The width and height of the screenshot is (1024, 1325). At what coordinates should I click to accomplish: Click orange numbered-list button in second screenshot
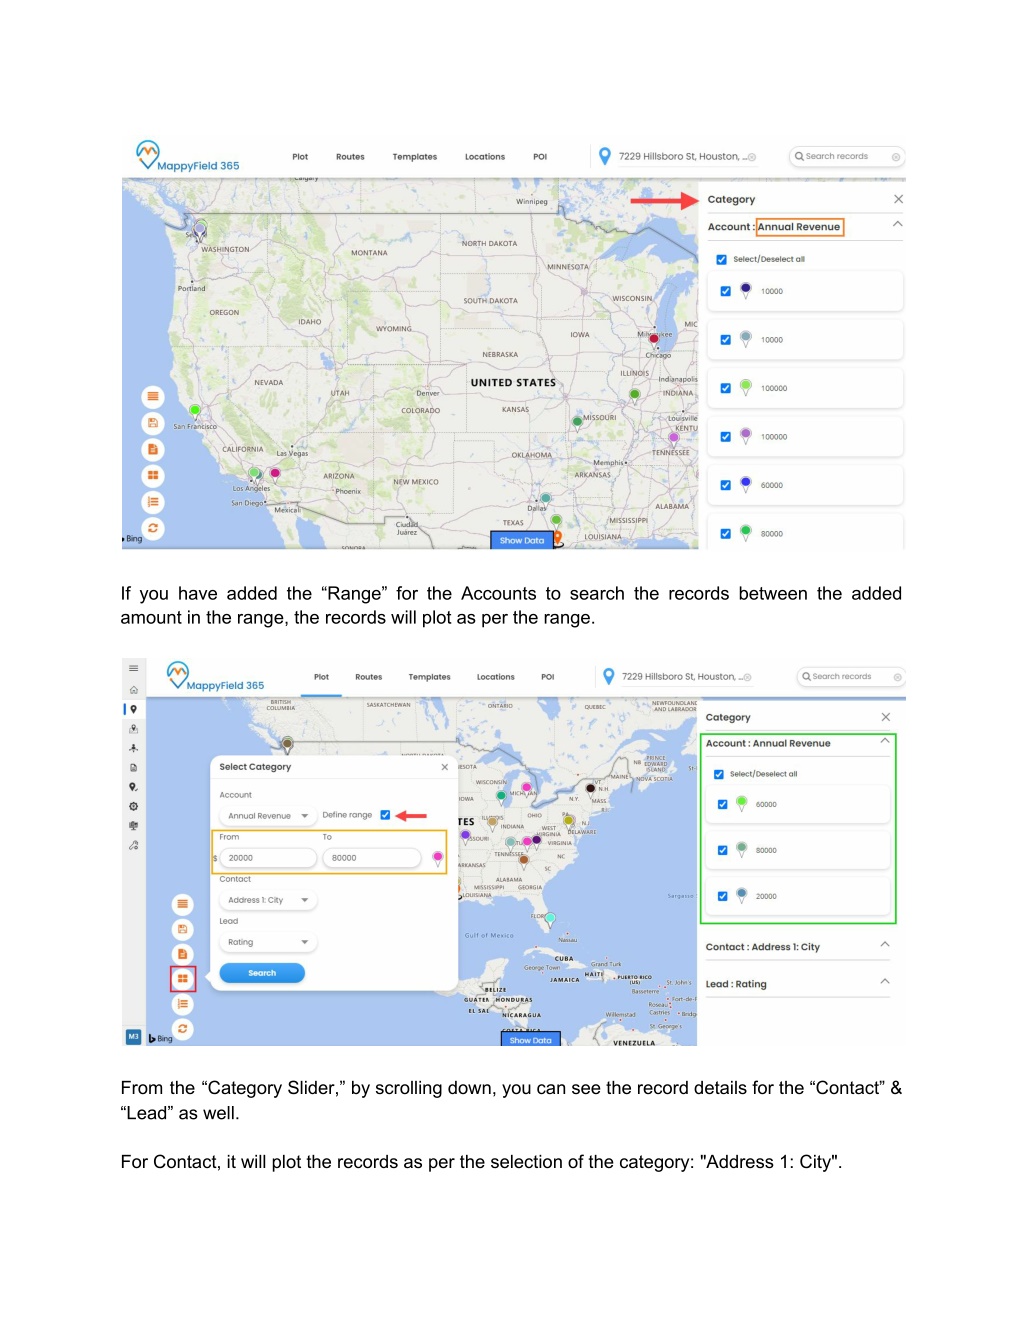tap(182, 1003)
